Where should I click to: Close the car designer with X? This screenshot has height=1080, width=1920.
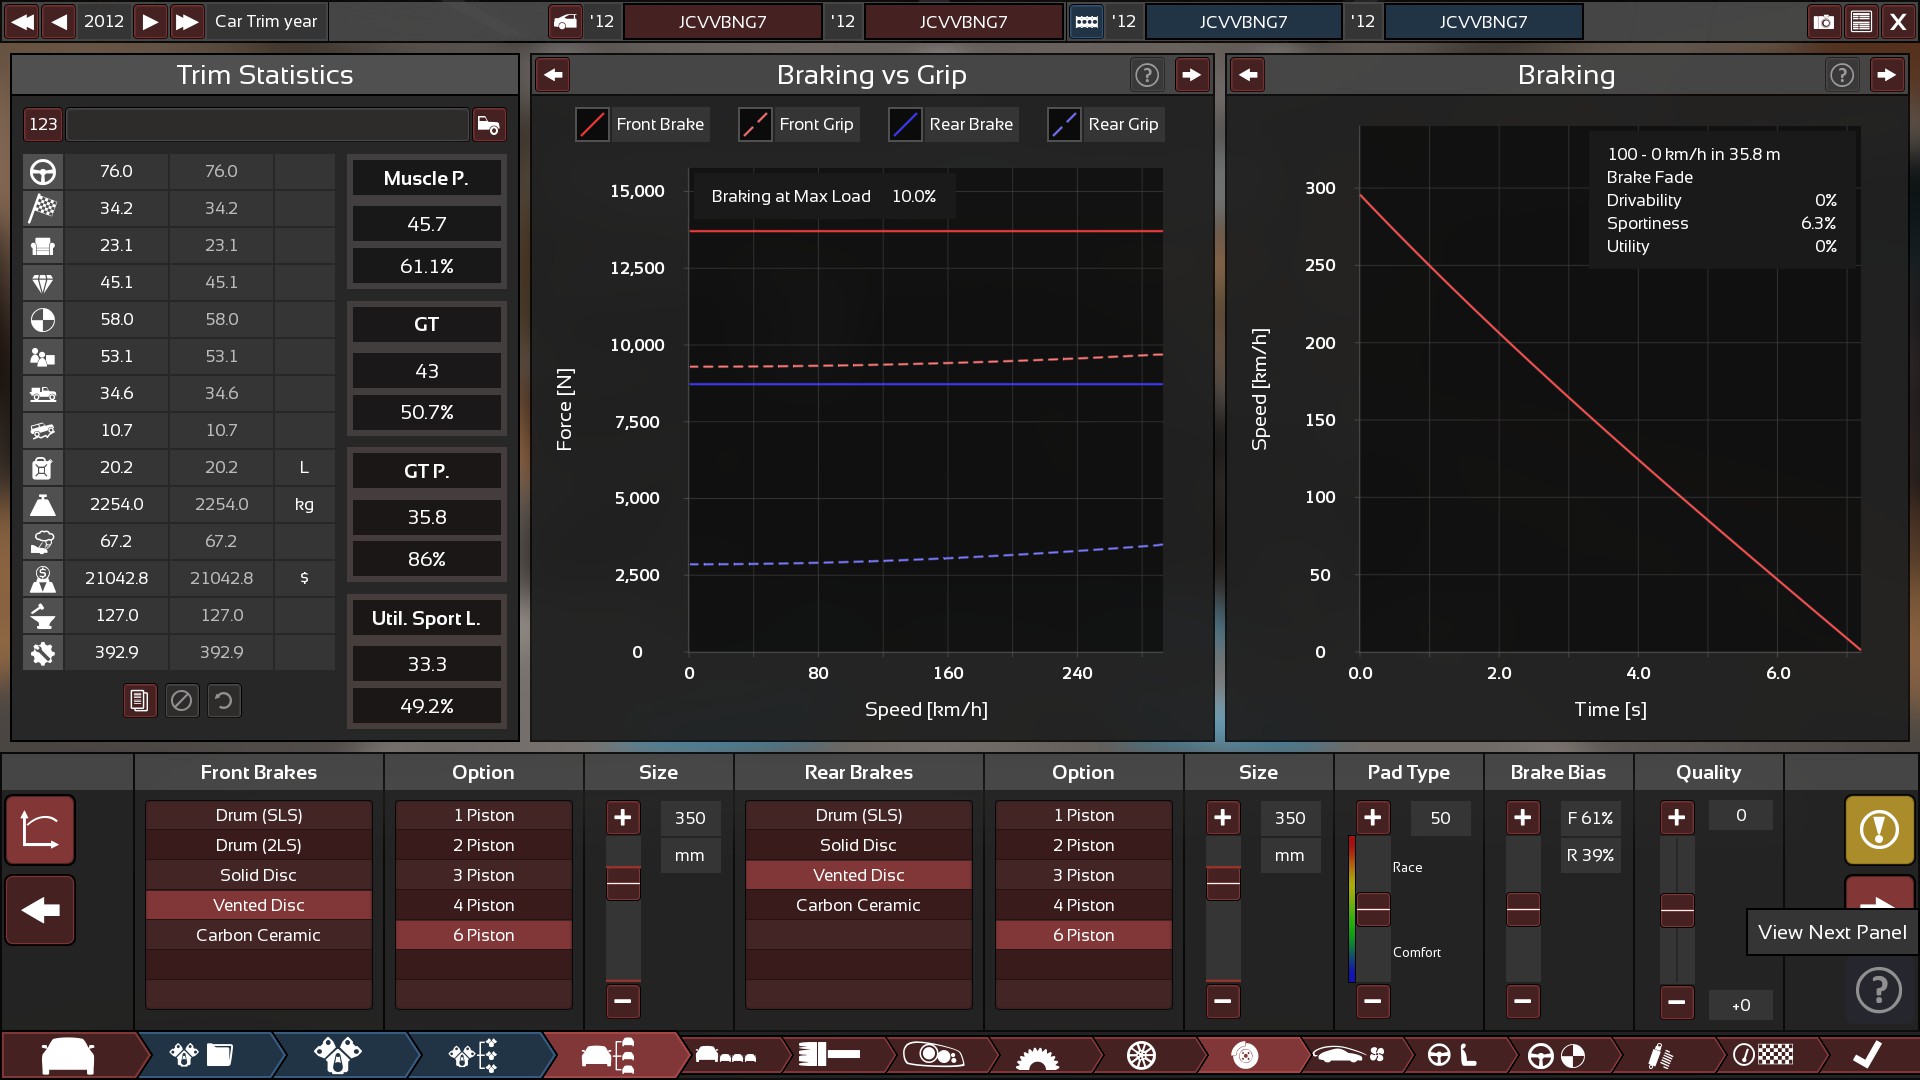[1898, 21]
